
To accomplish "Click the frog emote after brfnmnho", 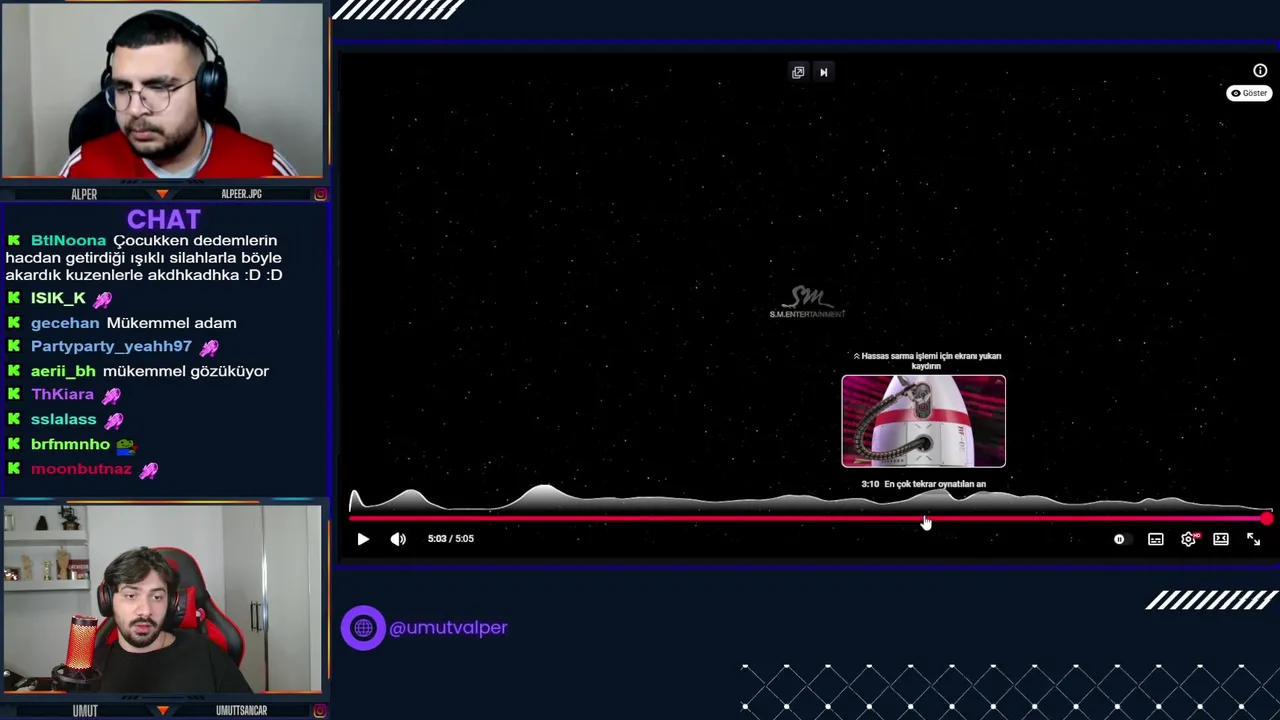I will pos(126,445).
